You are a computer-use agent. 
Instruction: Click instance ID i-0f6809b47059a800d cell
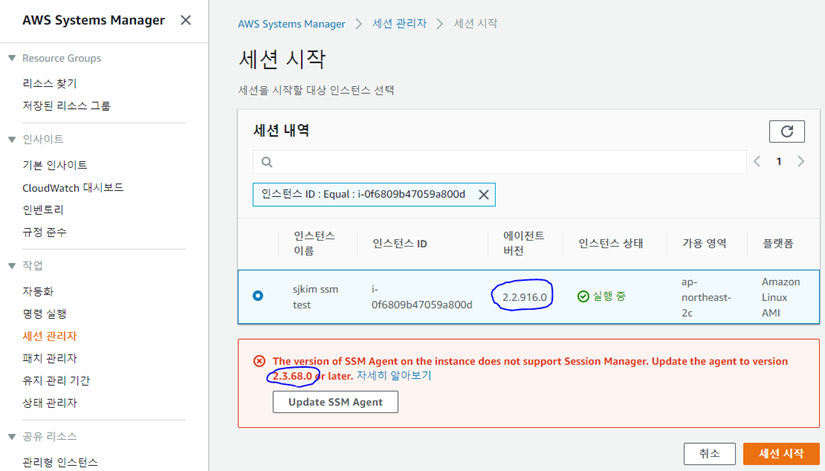(421, 297)
